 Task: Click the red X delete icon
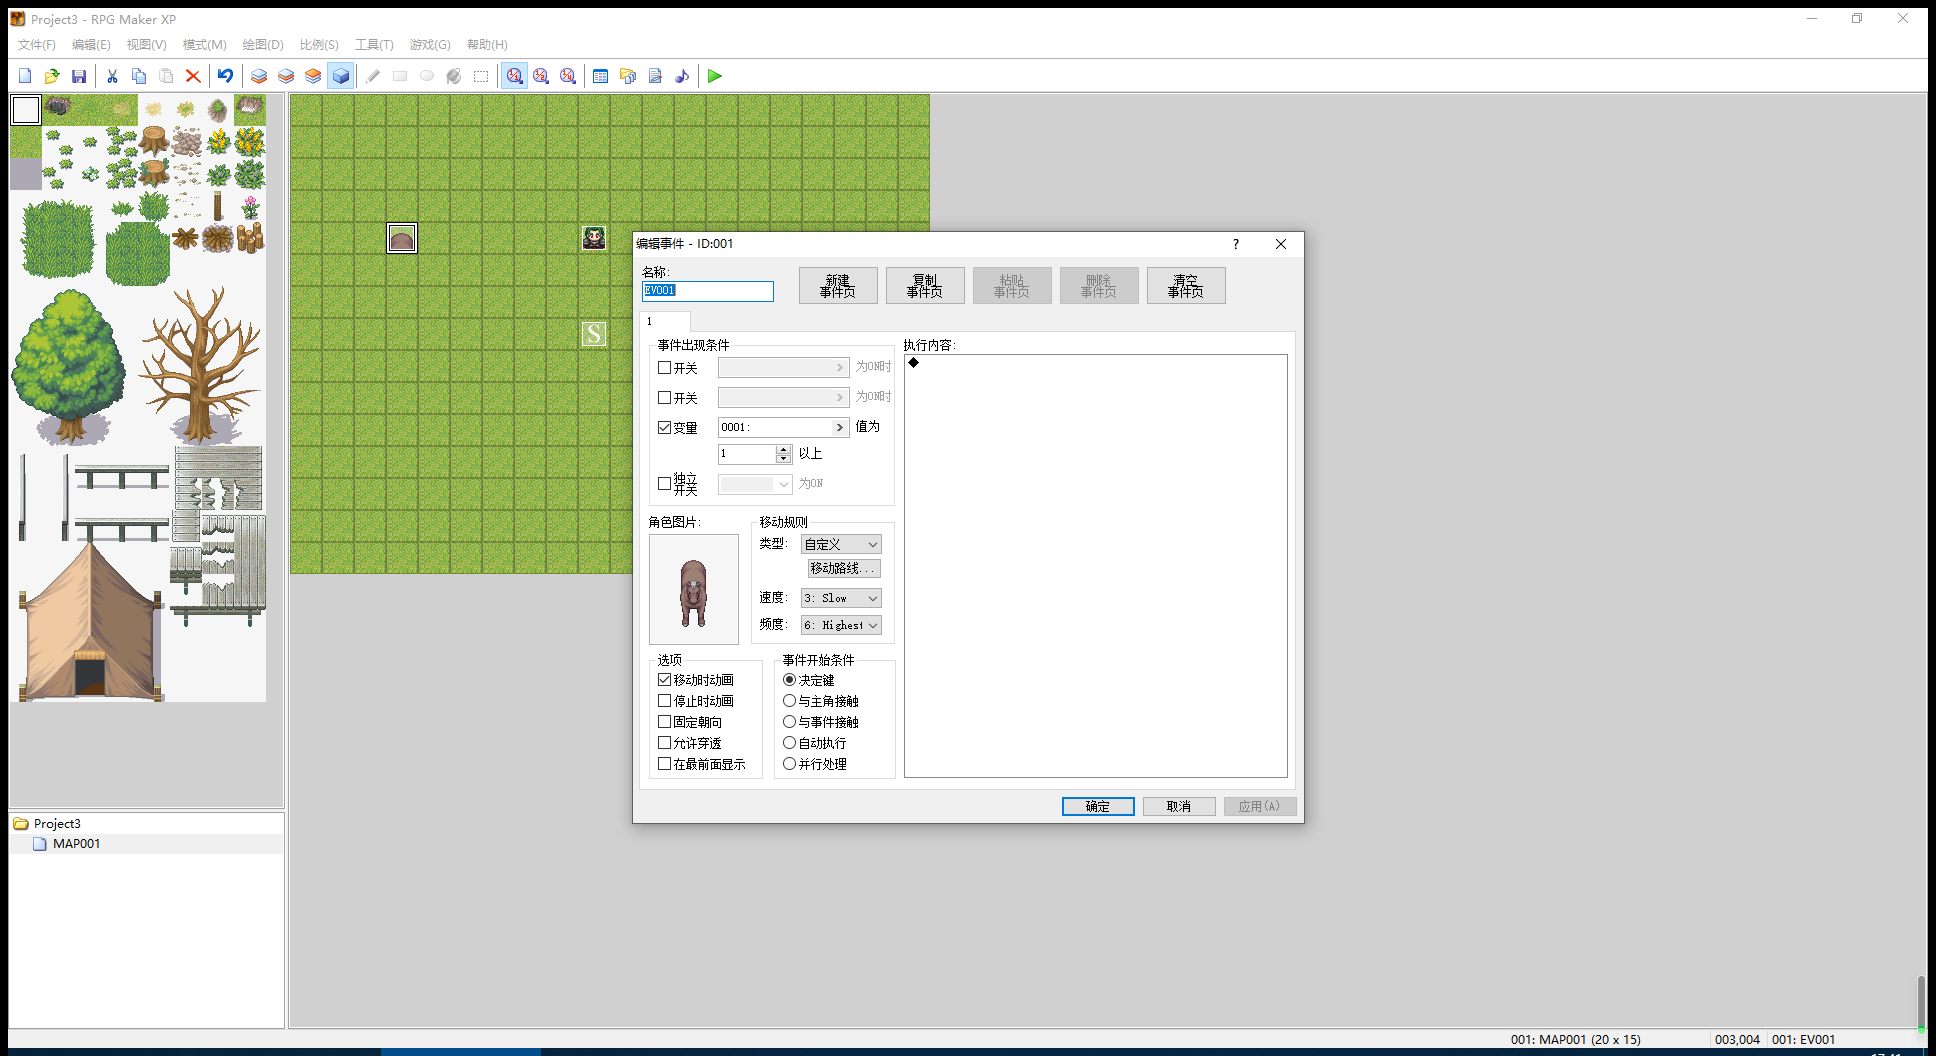click(193, 76)
